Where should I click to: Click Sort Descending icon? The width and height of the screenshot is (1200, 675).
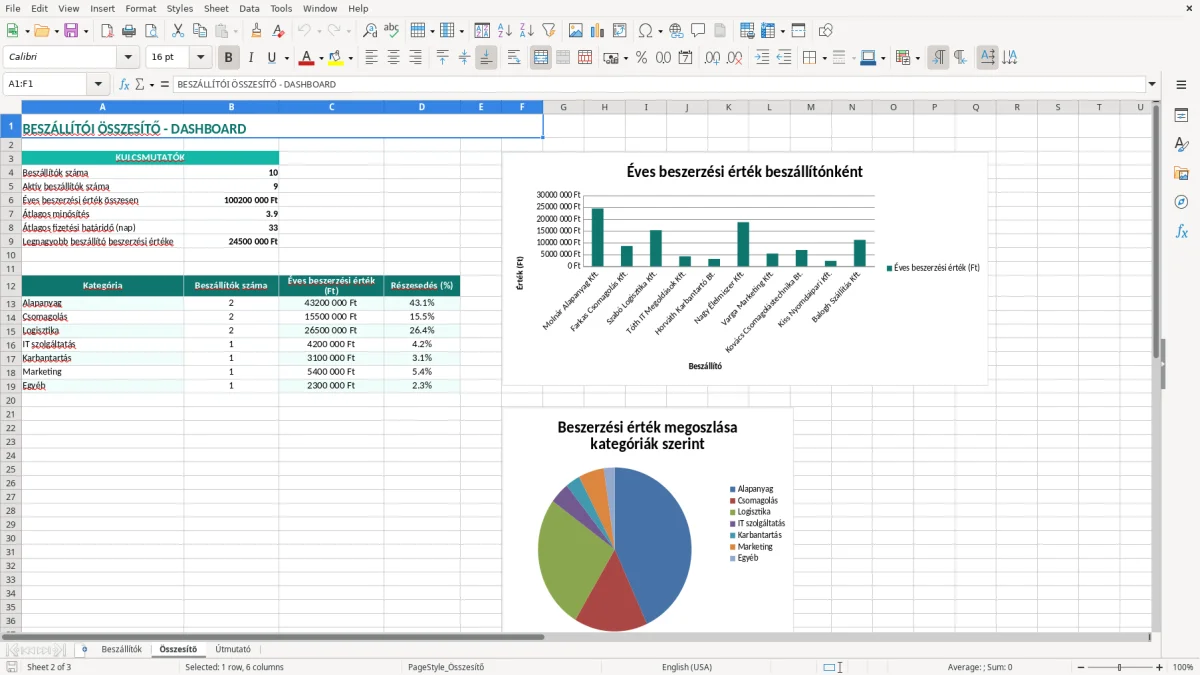[x=527, y=31]
